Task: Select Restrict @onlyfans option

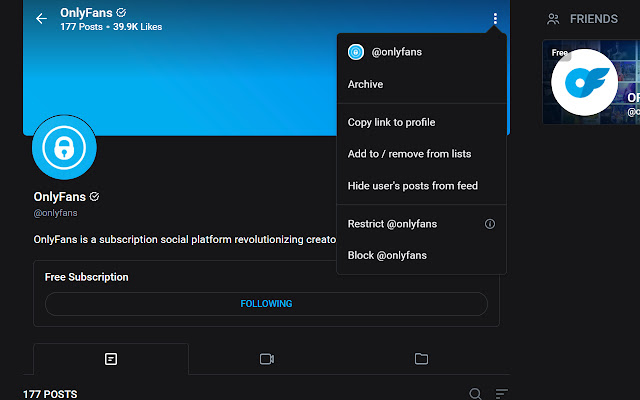Action: (392, 224)
